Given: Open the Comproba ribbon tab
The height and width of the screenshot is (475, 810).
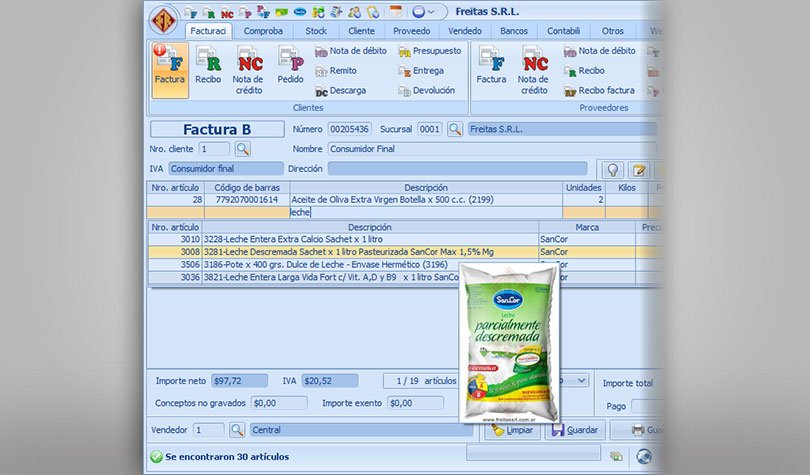Looking at the screenshot, I should [x=263, y=31].
